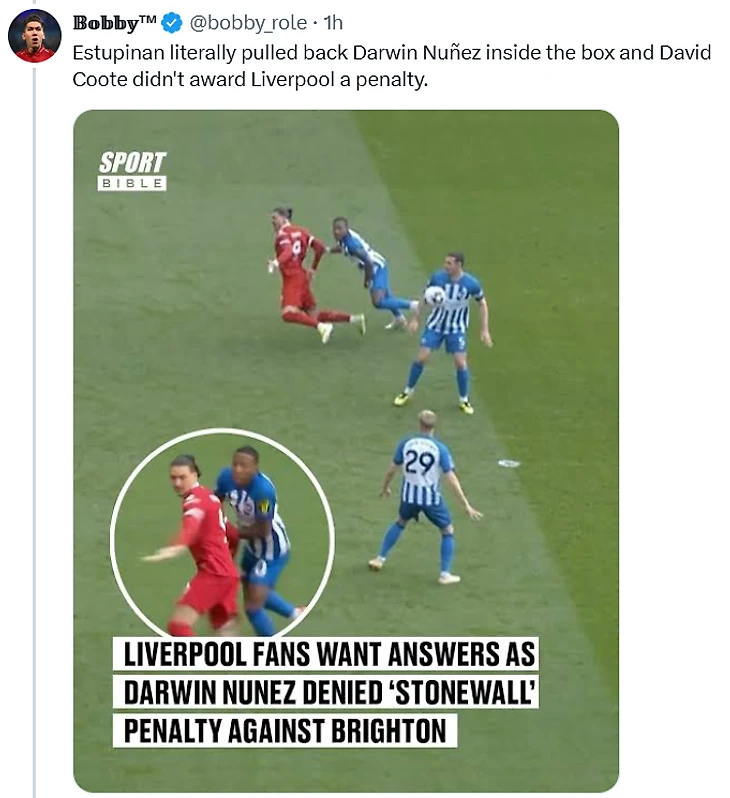The width and height of the screenshot is (730, 798).
Task: Open the circular zoomed-in inset of Nunez
Action: 222,533
